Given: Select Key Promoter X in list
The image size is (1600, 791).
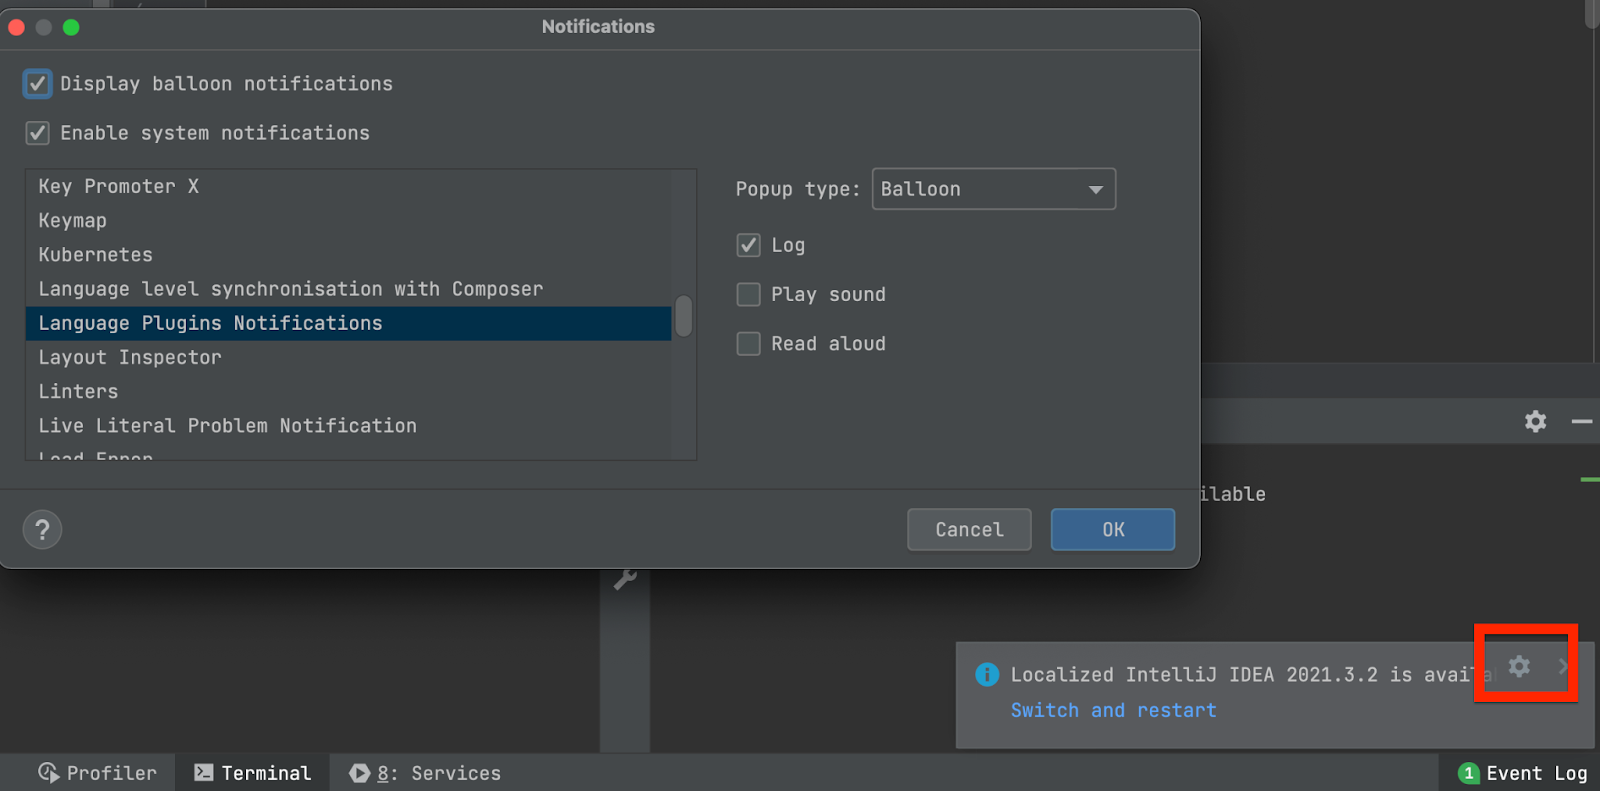Looking at the screenshot, I should (x=348, y=187).
